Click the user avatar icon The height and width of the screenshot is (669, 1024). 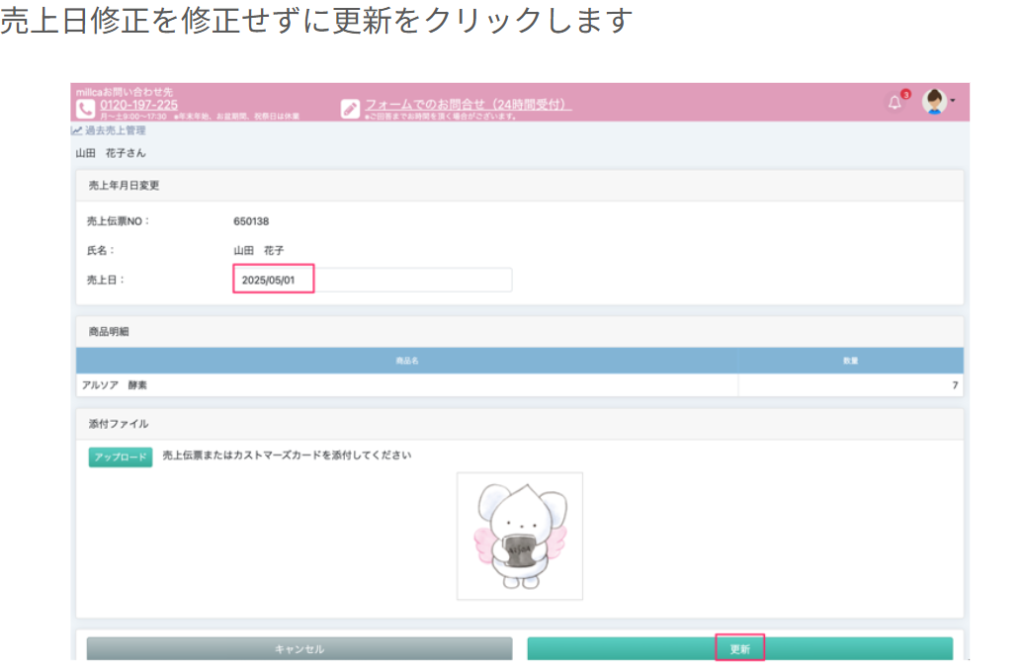(934, 101)
